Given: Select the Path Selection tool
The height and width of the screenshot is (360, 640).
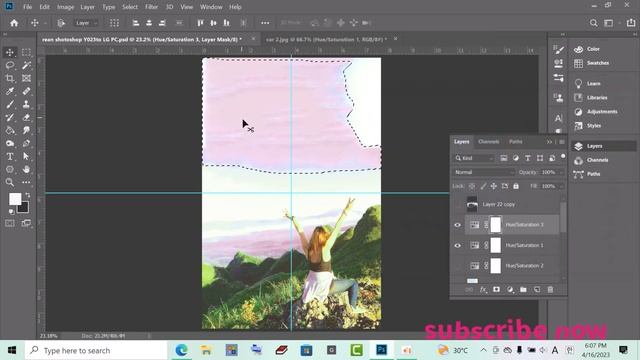Looking at the screenshot, I should click(x=26, y=156).
